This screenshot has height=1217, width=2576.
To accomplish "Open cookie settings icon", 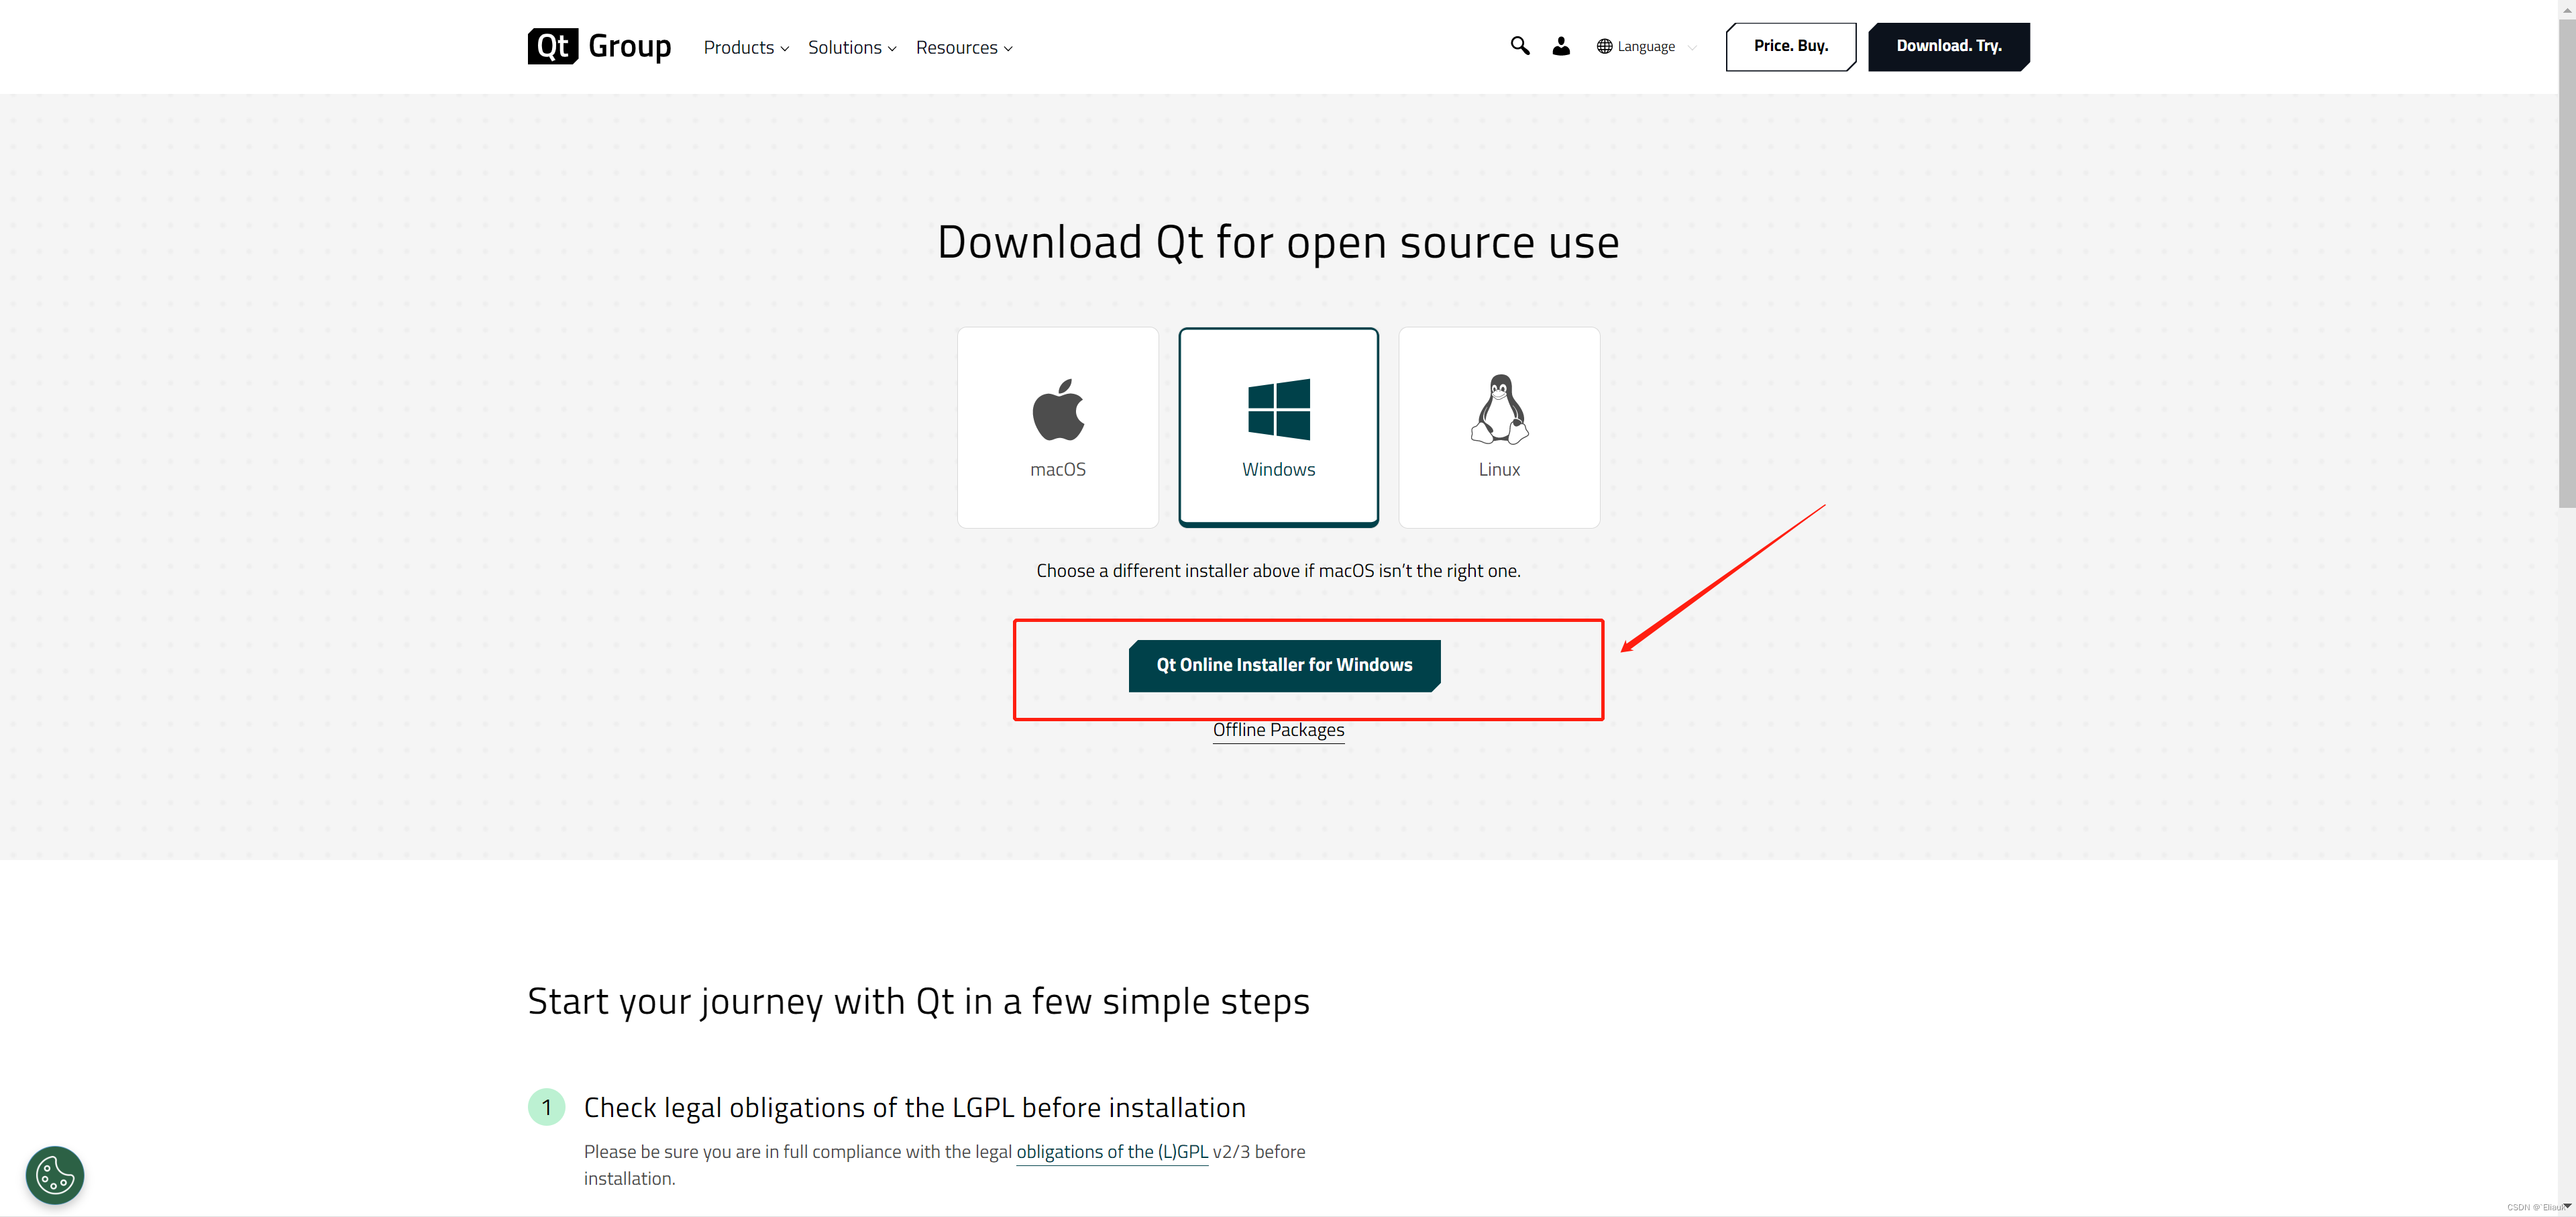I will point(55,1175).
